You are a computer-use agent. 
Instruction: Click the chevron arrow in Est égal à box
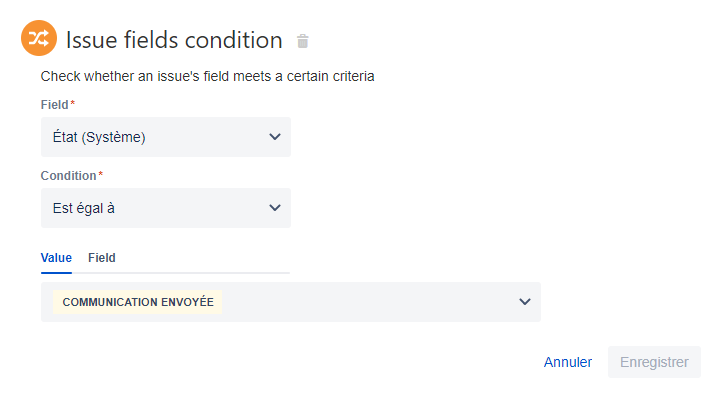(275, 208)
